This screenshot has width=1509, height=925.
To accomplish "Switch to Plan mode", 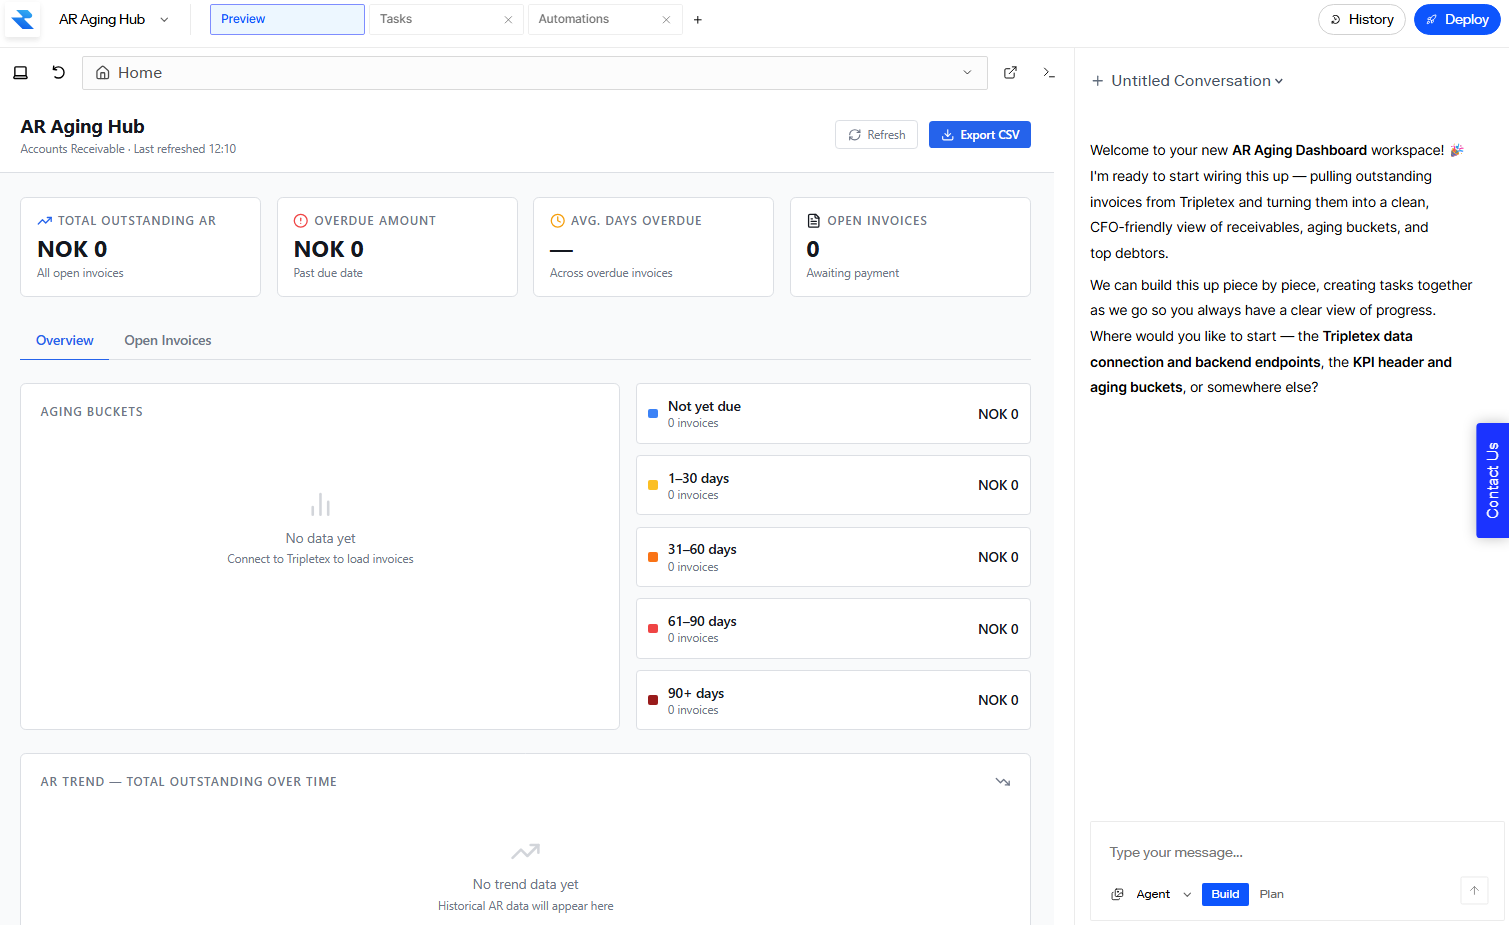I will click(1272, 894).
